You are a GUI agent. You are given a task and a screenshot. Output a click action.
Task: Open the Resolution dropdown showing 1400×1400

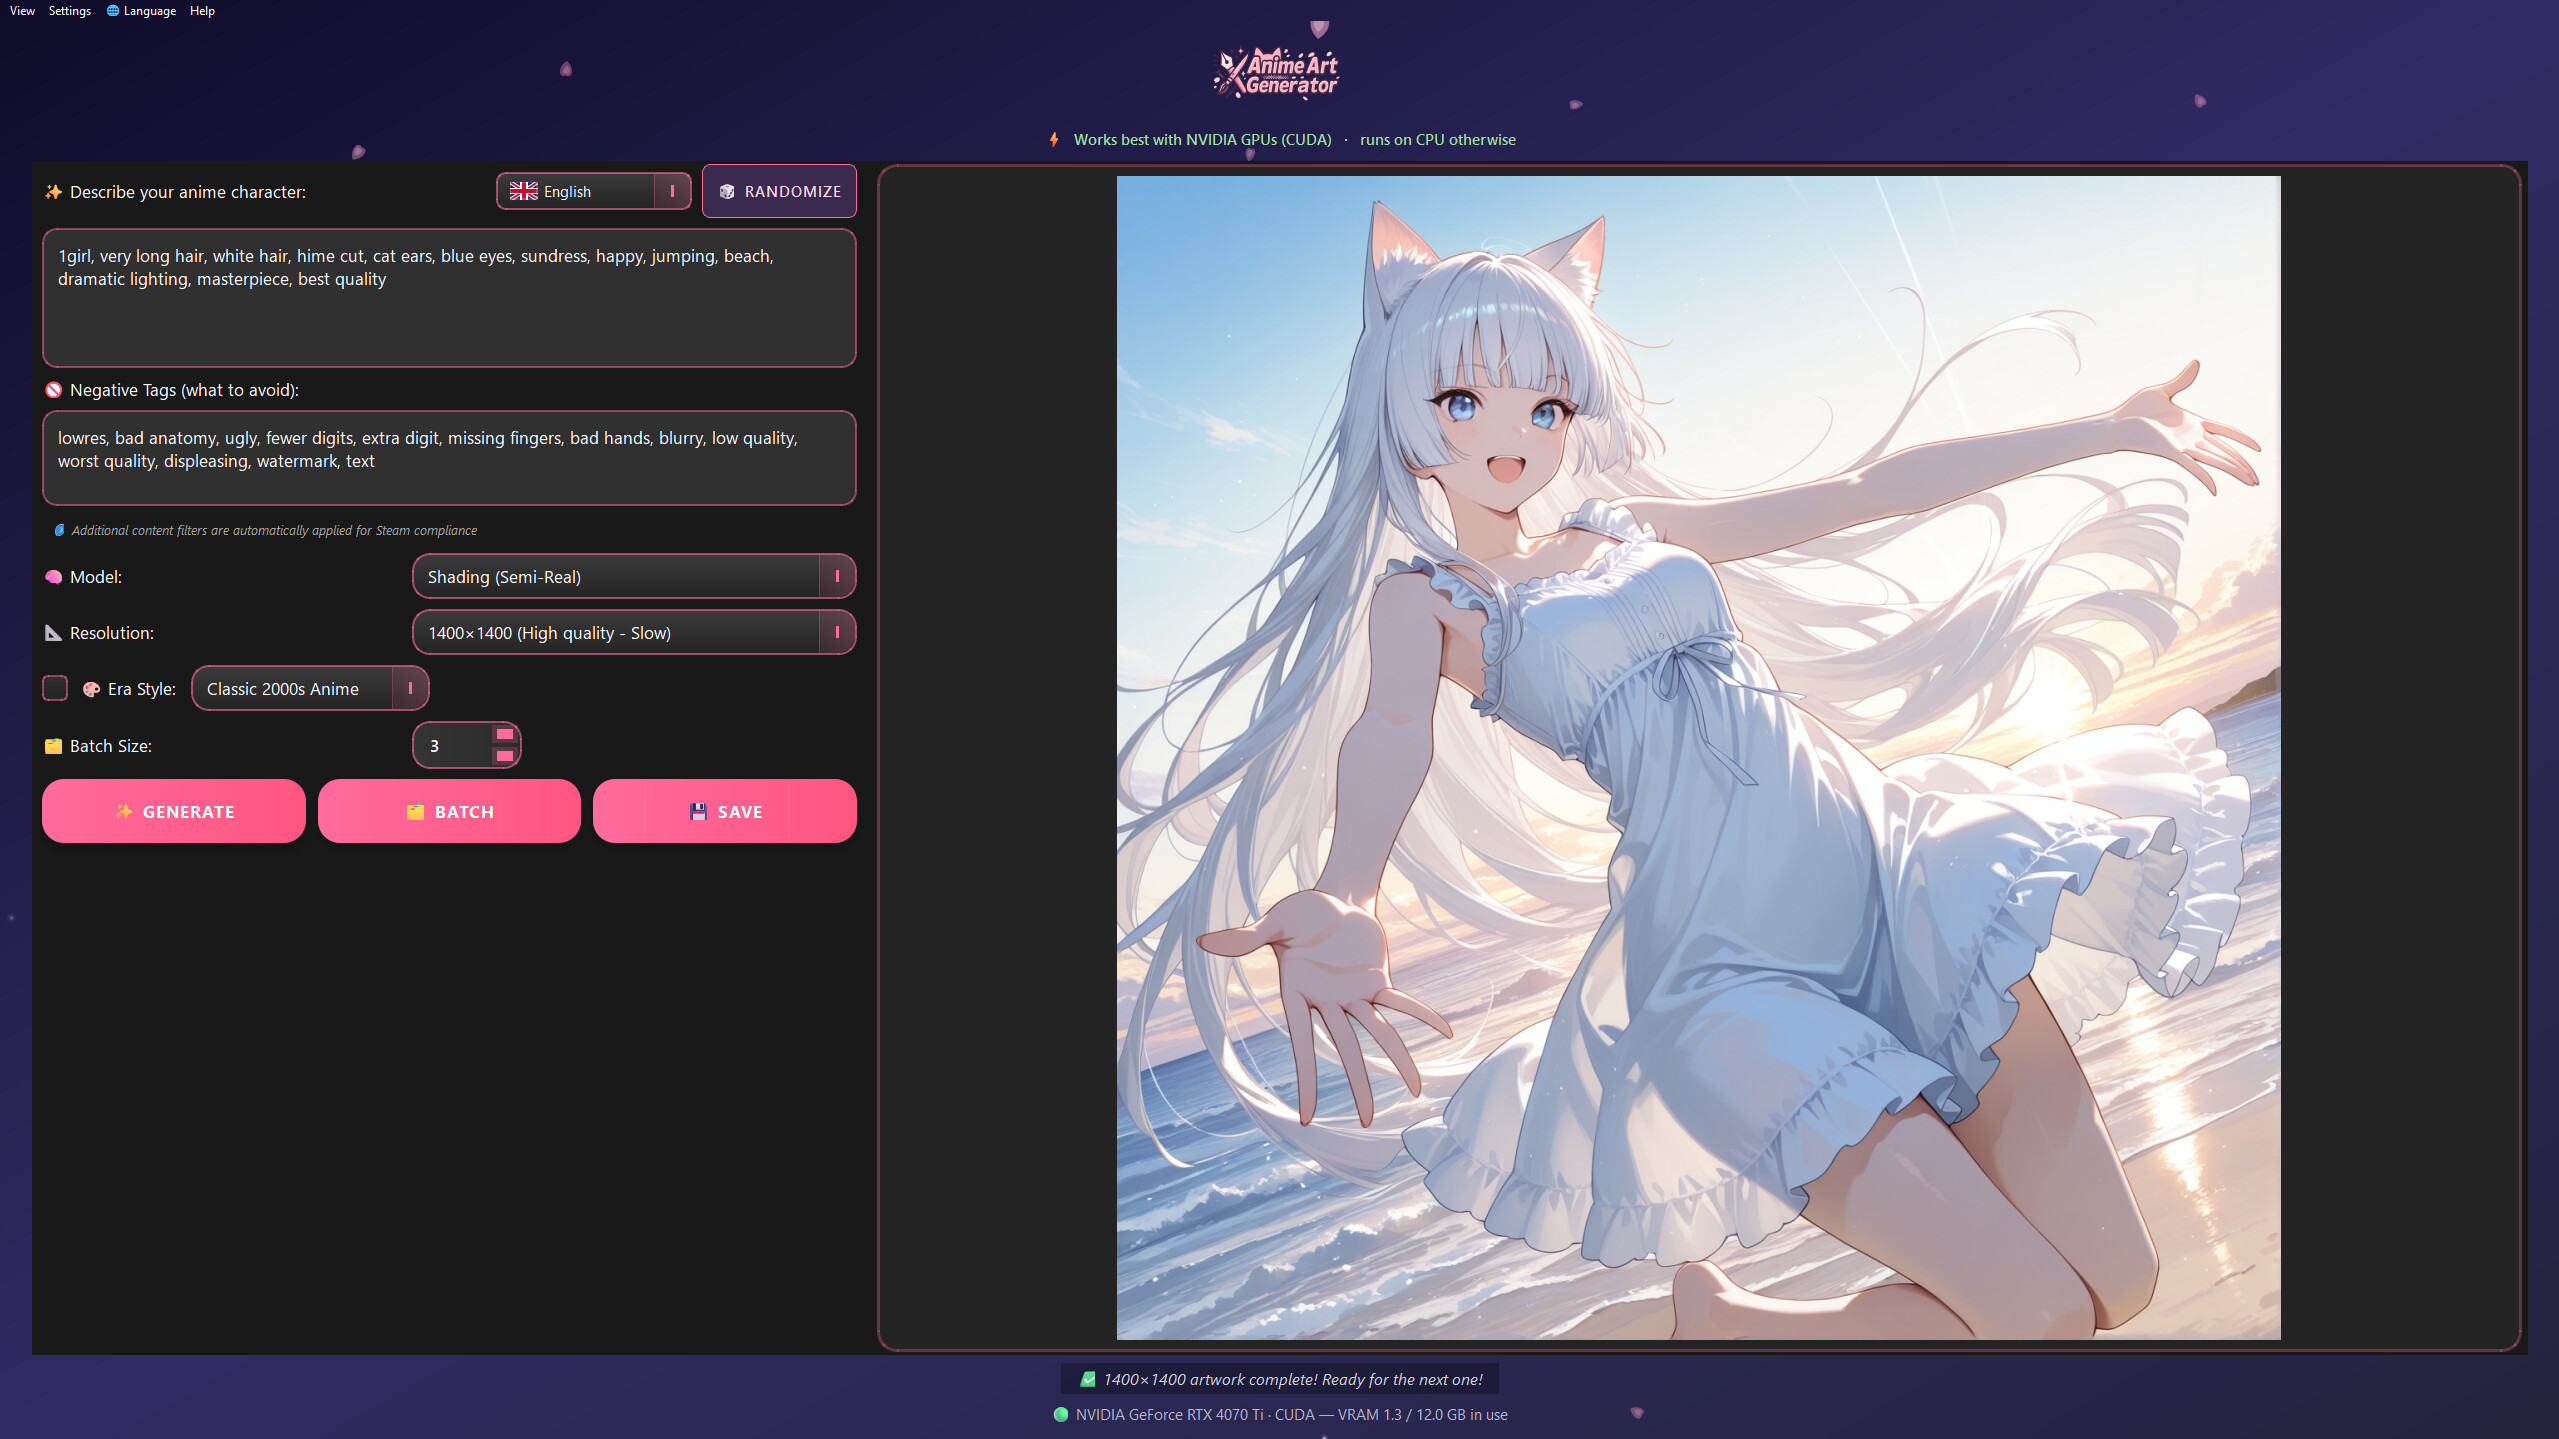click(634, 633)
